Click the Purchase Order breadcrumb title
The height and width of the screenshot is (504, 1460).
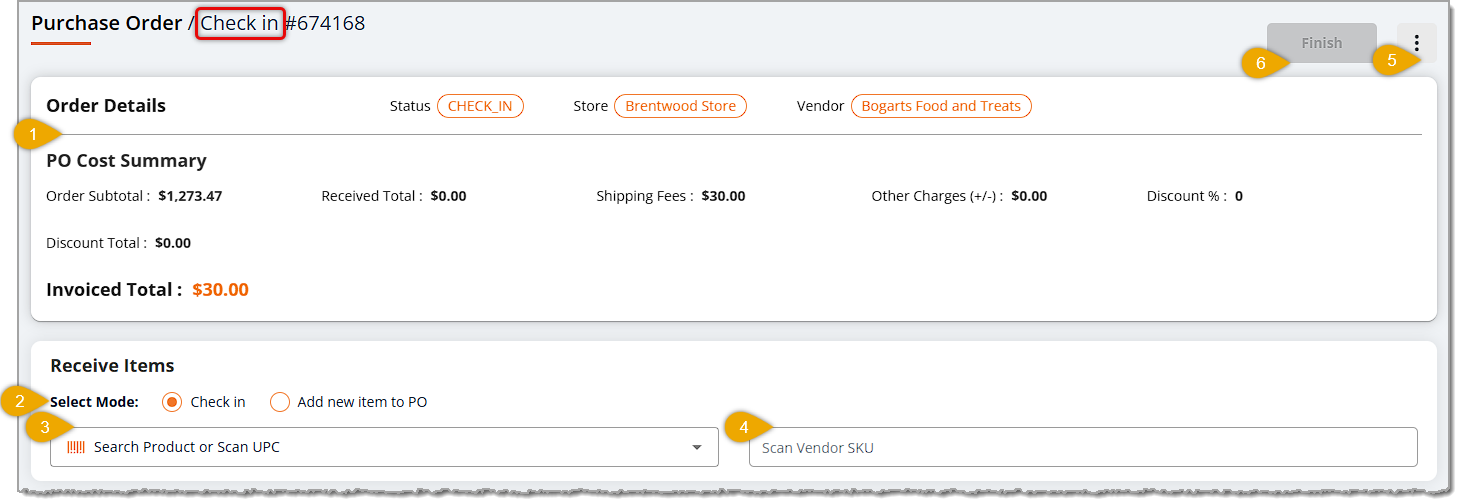107,23
